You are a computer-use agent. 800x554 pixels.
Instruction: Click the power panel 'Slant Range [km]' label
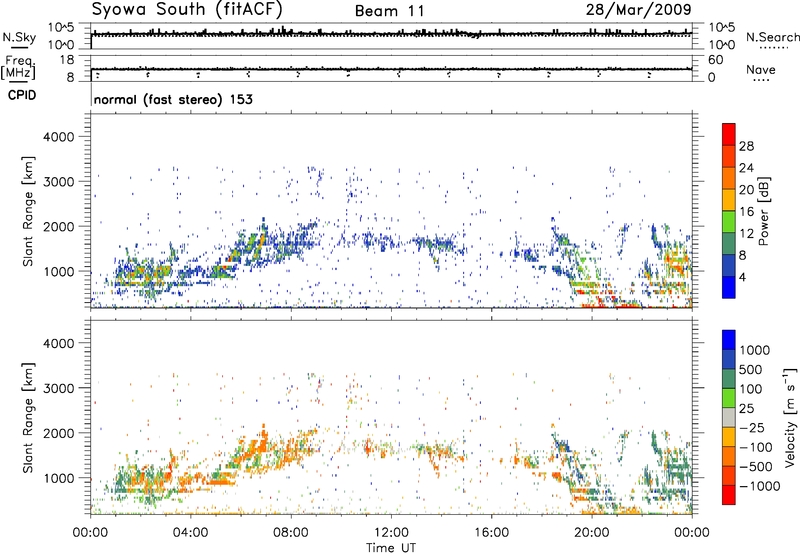click(28, 211)
